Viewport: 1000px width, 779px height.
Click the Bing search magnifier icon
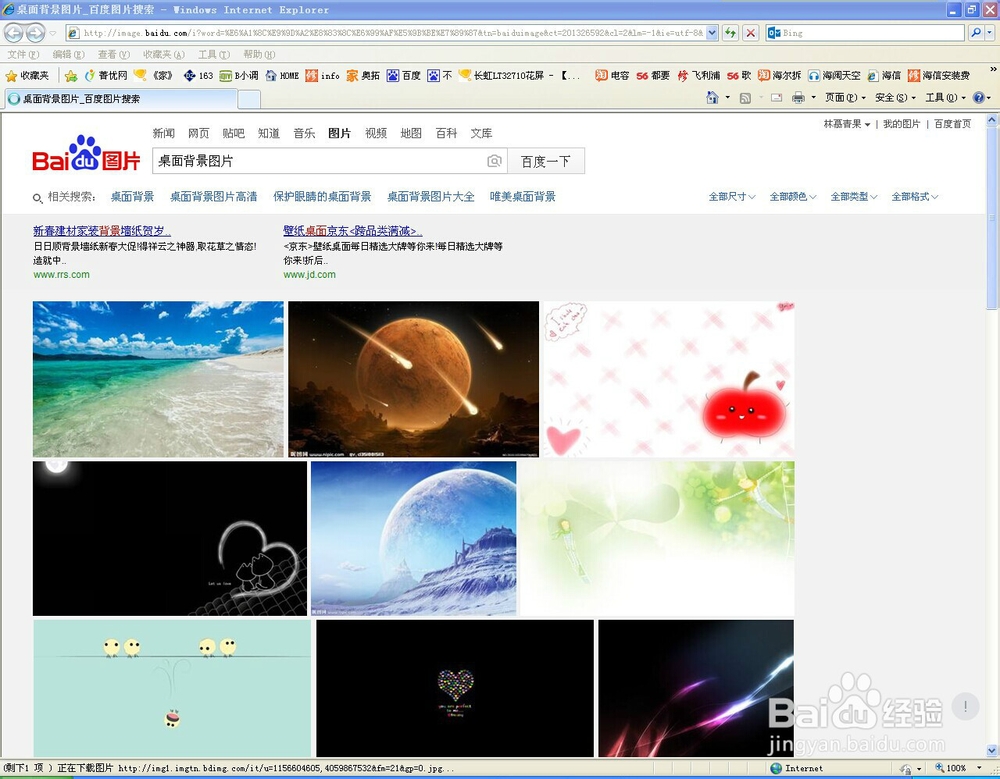[975, 33]
